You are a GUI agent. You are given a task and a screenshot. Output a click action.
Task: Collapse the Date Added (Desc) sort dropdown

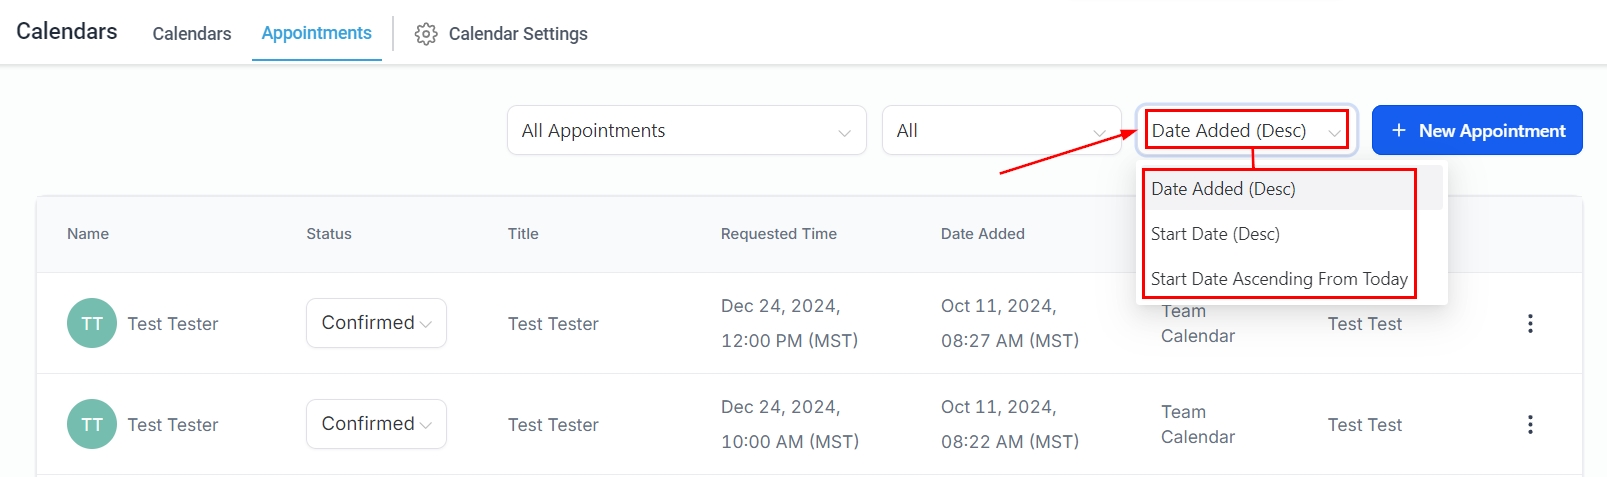click(1246, 130)
